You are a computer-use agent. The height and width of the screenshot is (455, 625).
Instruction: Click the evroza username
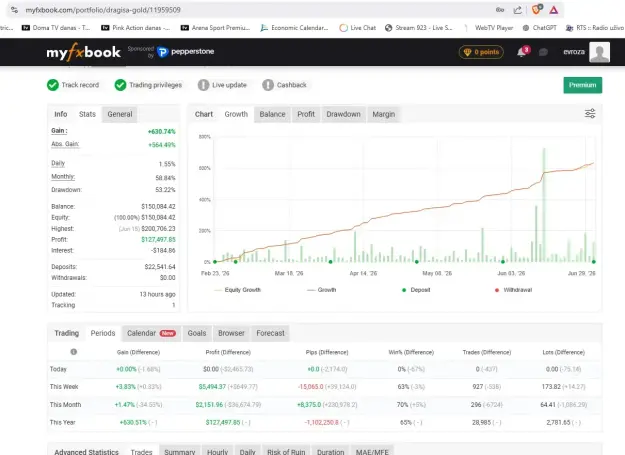[x=574, y=52]
